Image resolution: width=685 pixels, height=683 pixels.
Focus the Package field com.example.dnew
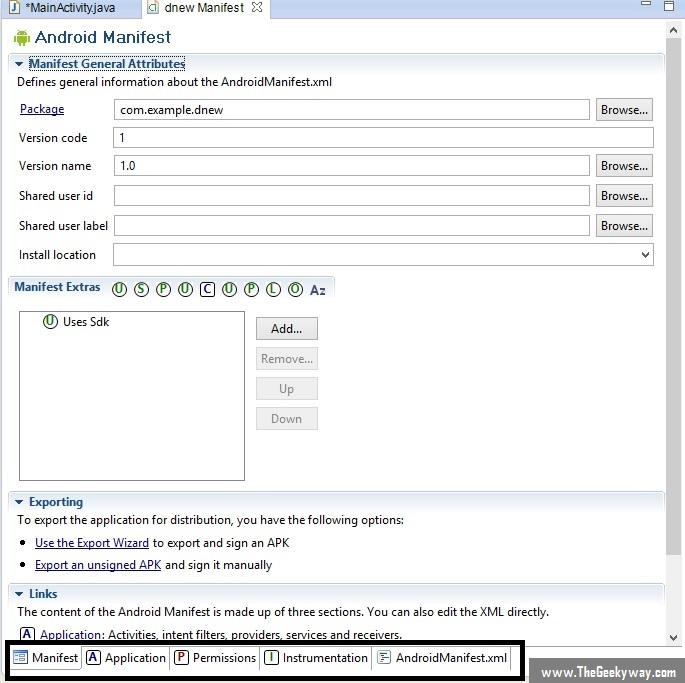click(x=352, y=110)
